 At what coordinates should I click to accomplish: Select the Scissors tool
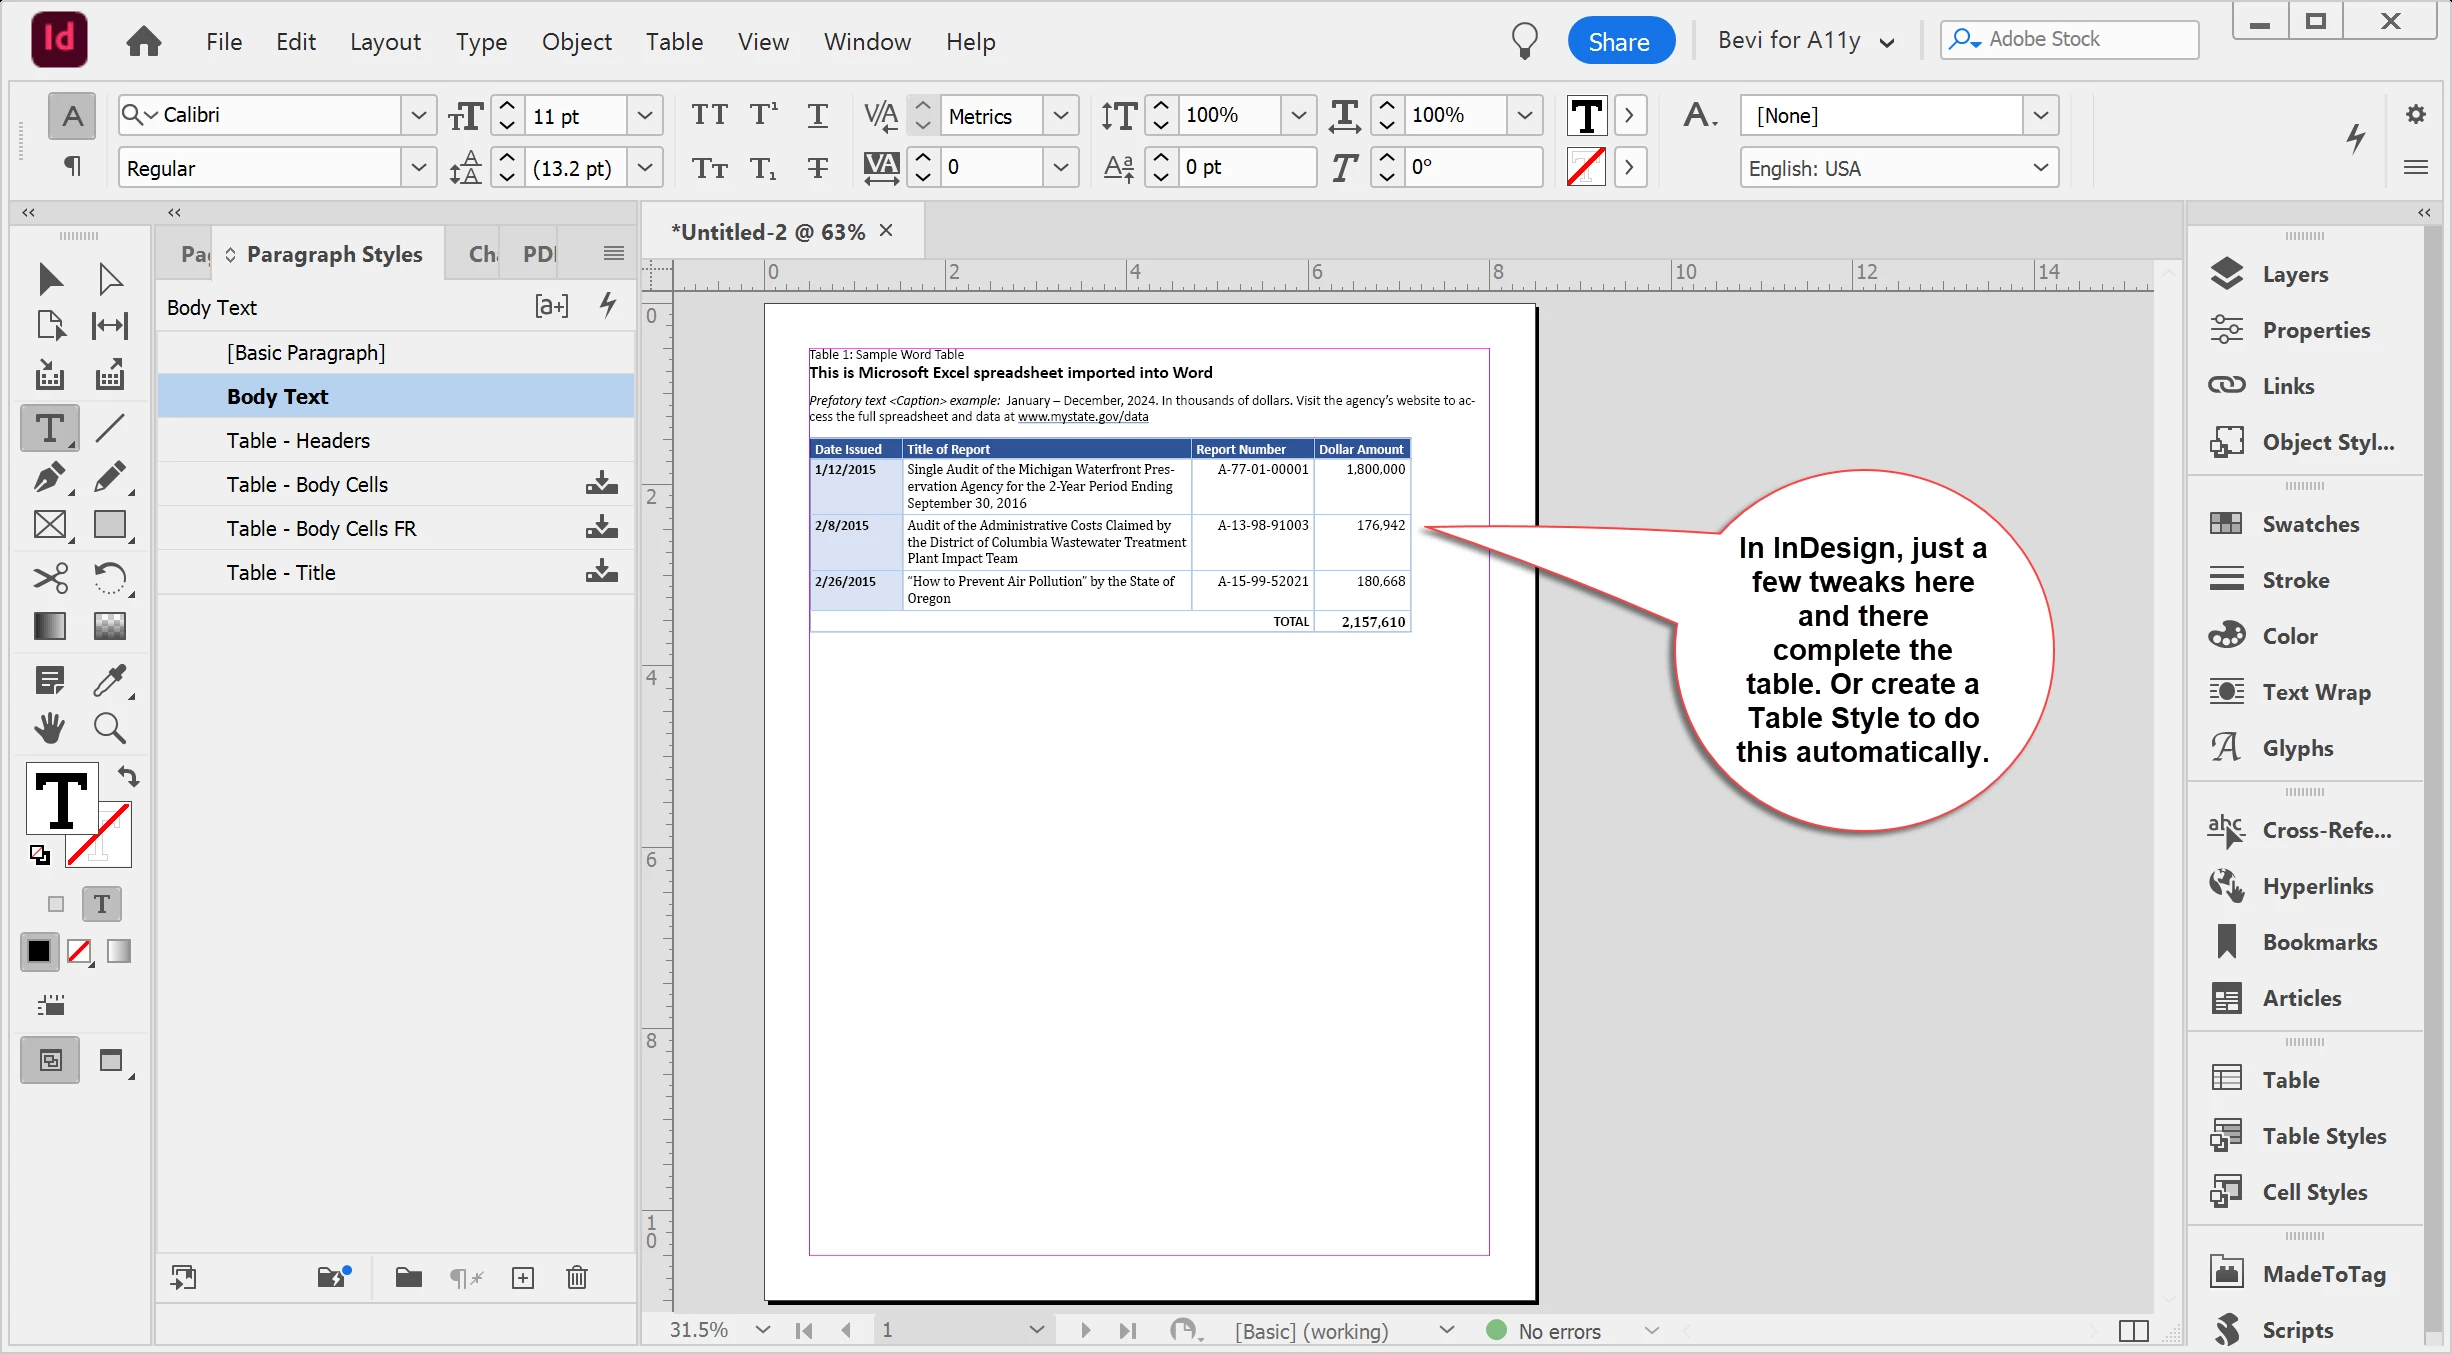point(49,578)
